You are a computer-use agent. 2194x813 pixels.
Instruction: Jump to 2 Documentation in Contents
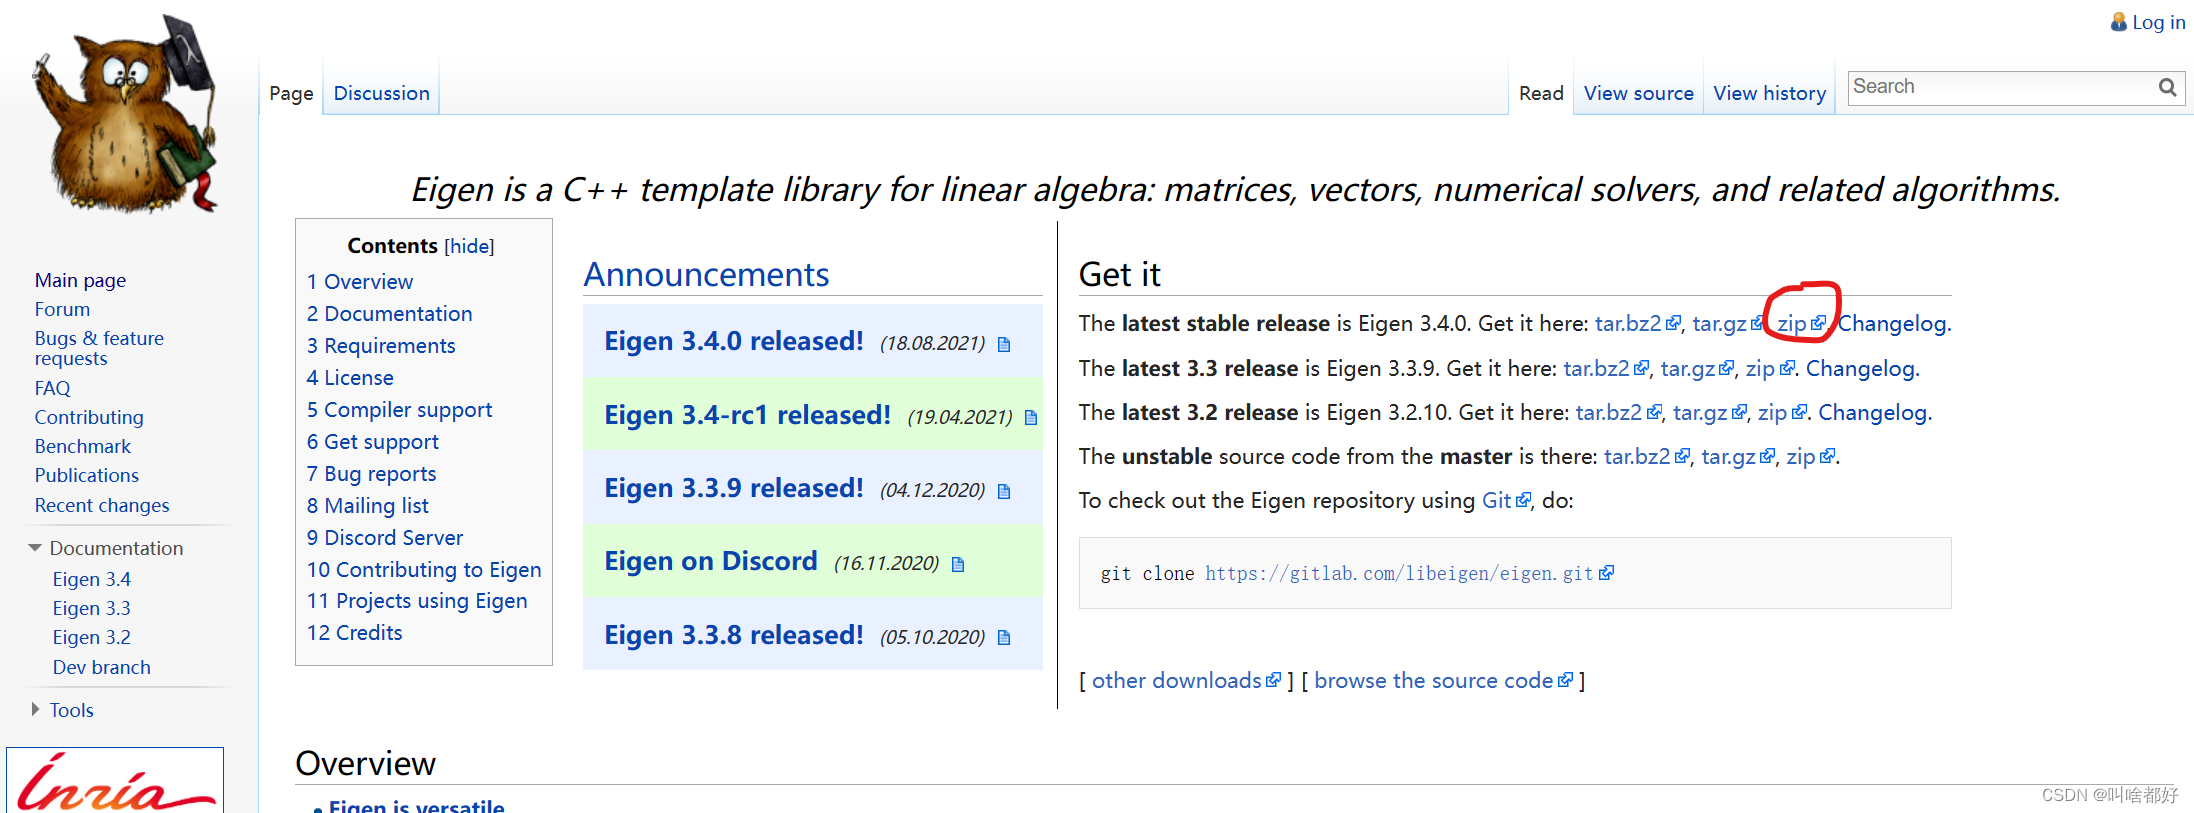(x=390, y=314)
